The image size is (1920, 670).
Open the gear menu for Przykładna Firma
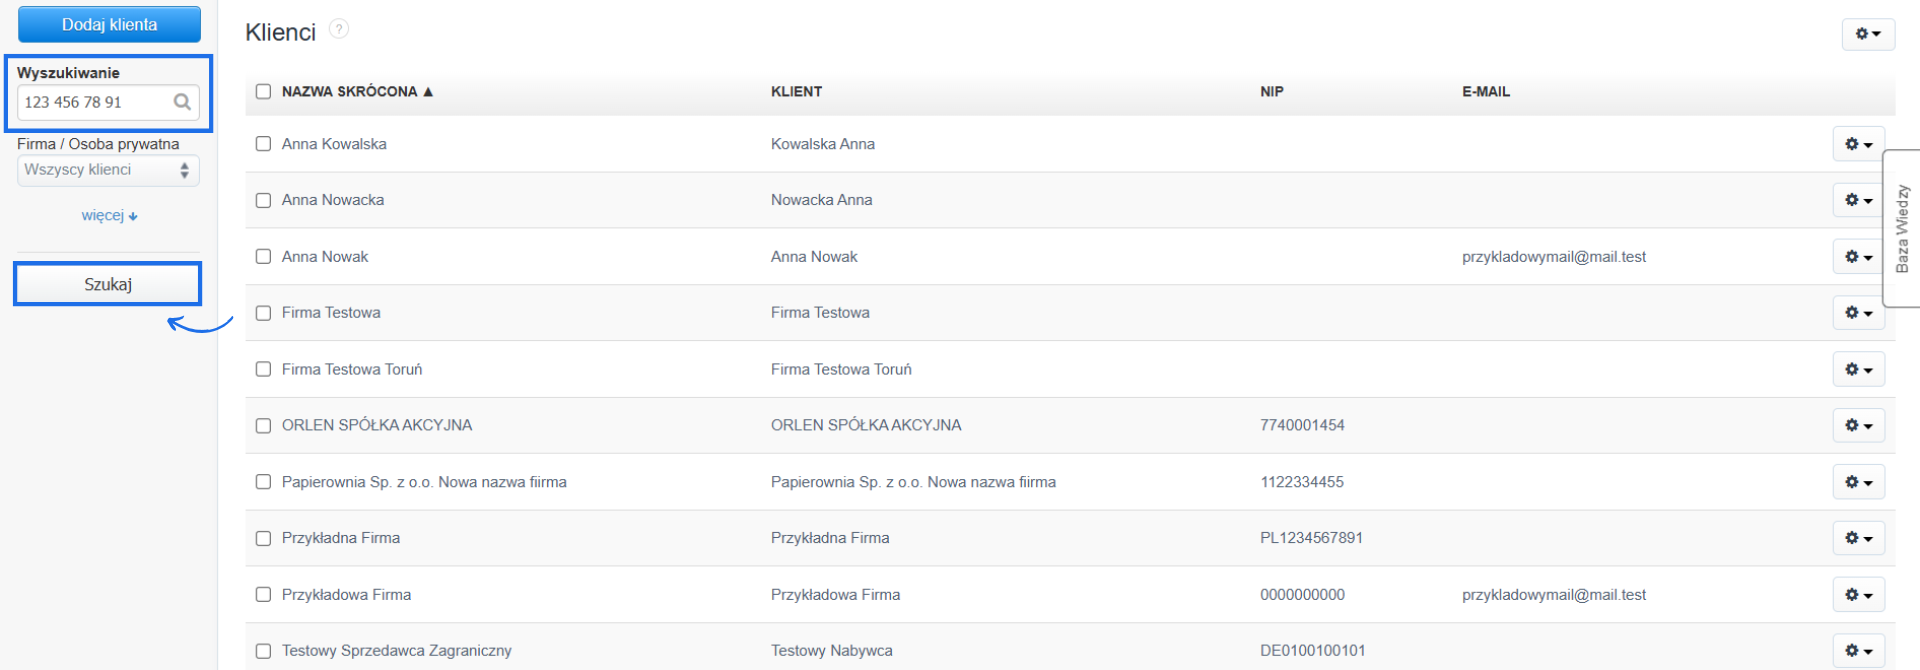point(1858,538)
